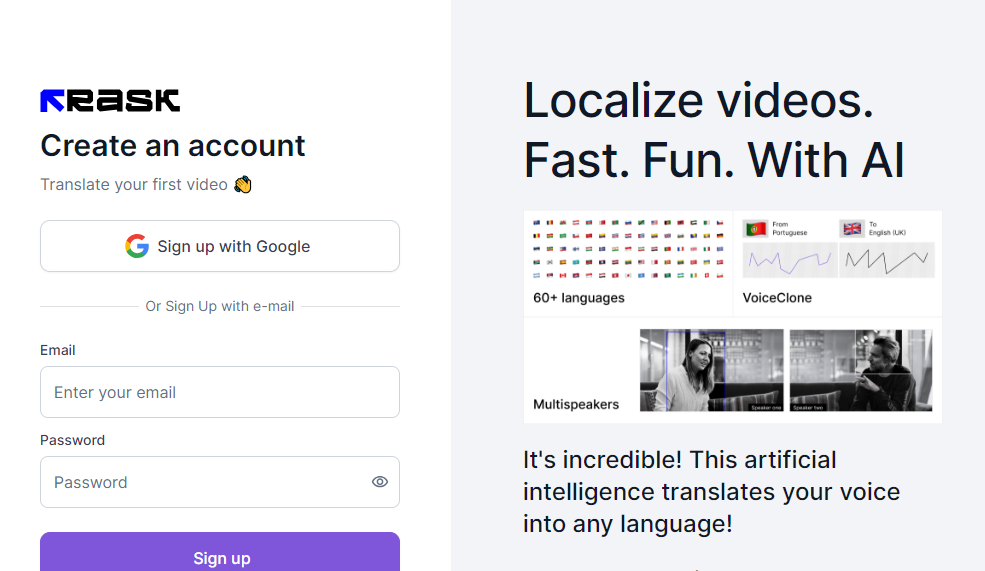Image resolution: width=985 pixels, height=571 pixels.
Task: Open the Speaker one thumbnail
Action: point(711,370)
